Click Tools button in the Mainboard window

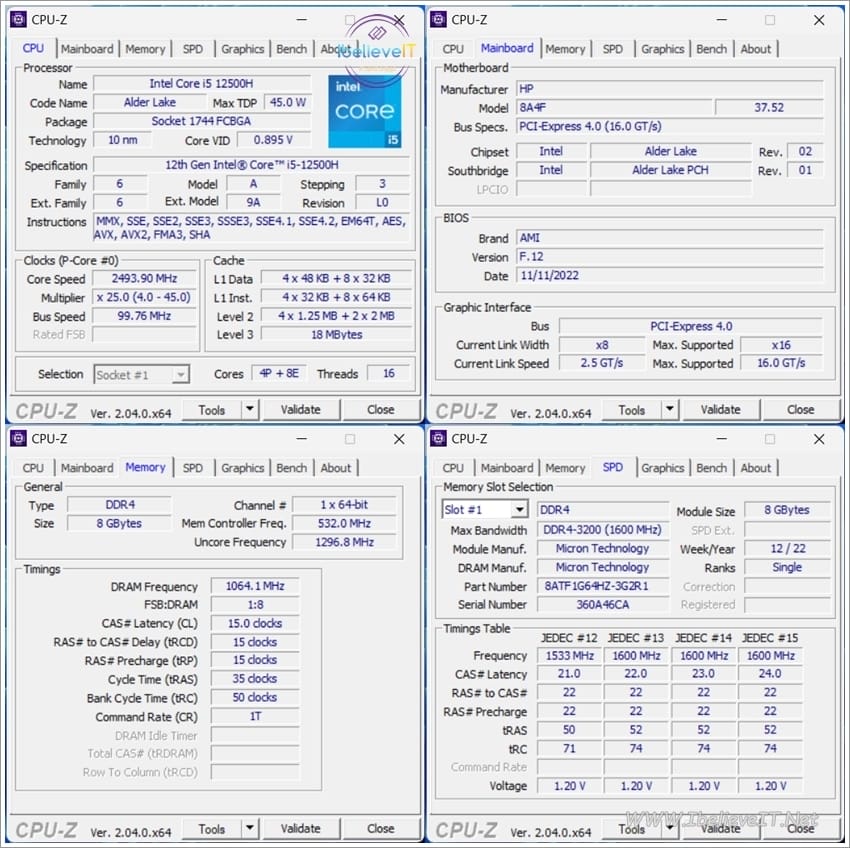632,410
